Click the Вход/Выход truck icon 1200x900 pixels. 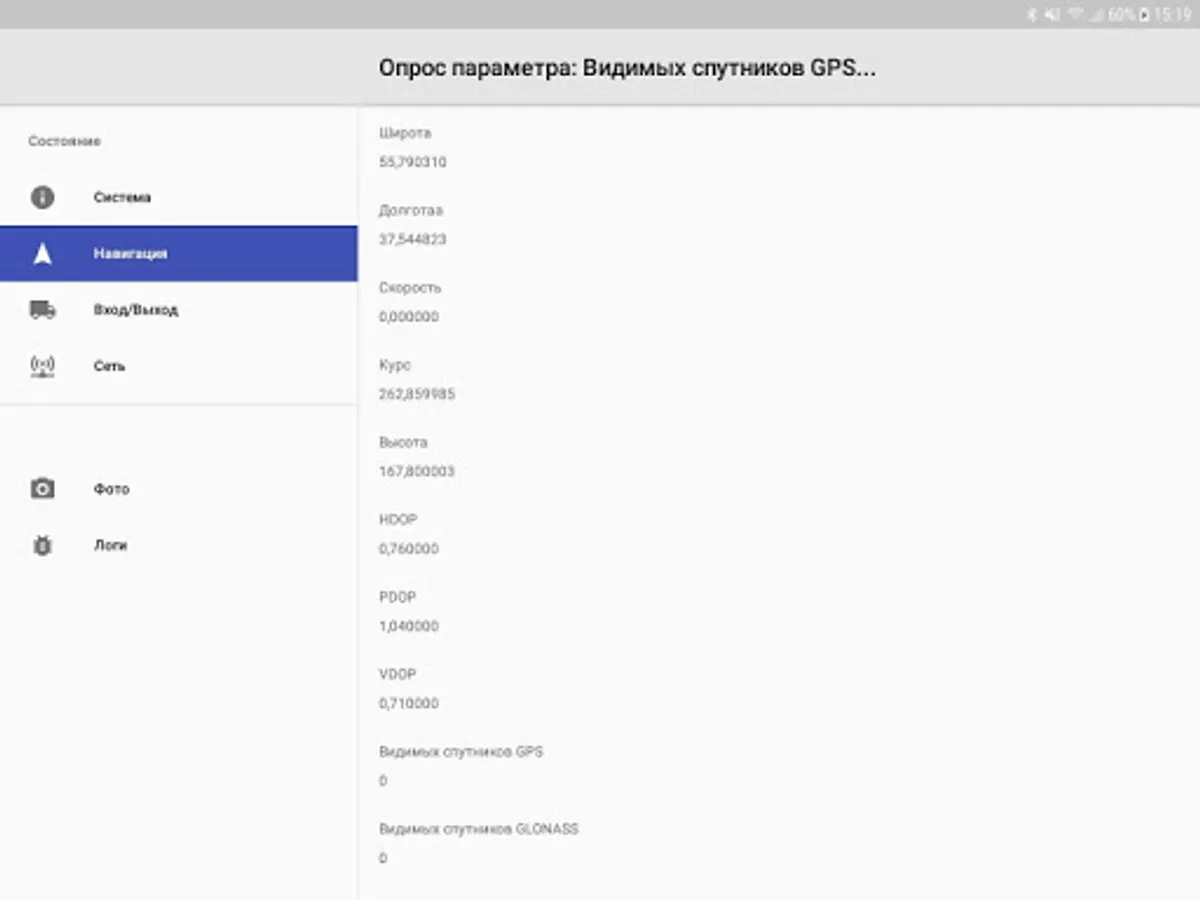pyautogui.click(x=42, y=310)
